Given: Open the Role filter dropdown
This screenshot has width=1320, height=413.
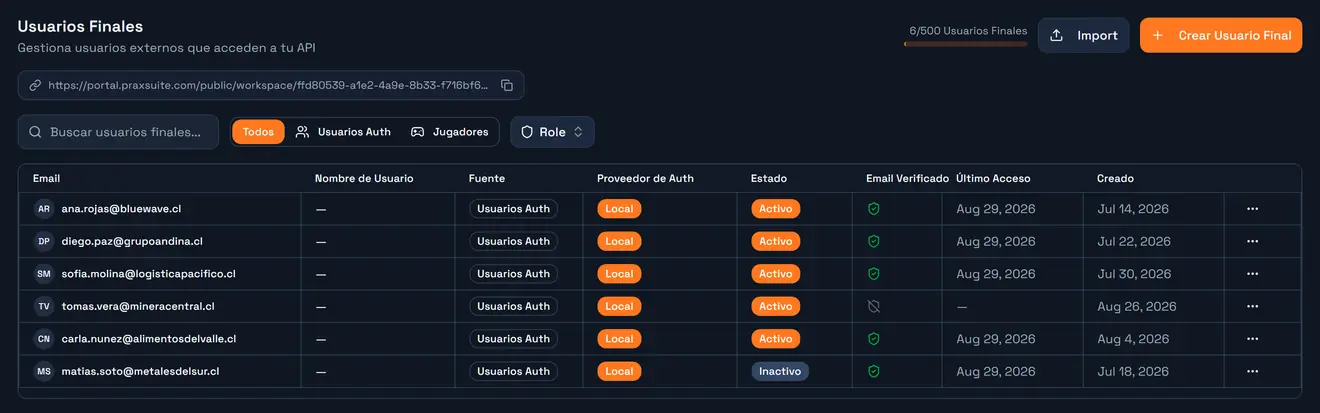Looking at the screenshot, I should pyautogui.click(x=552, y=132).
